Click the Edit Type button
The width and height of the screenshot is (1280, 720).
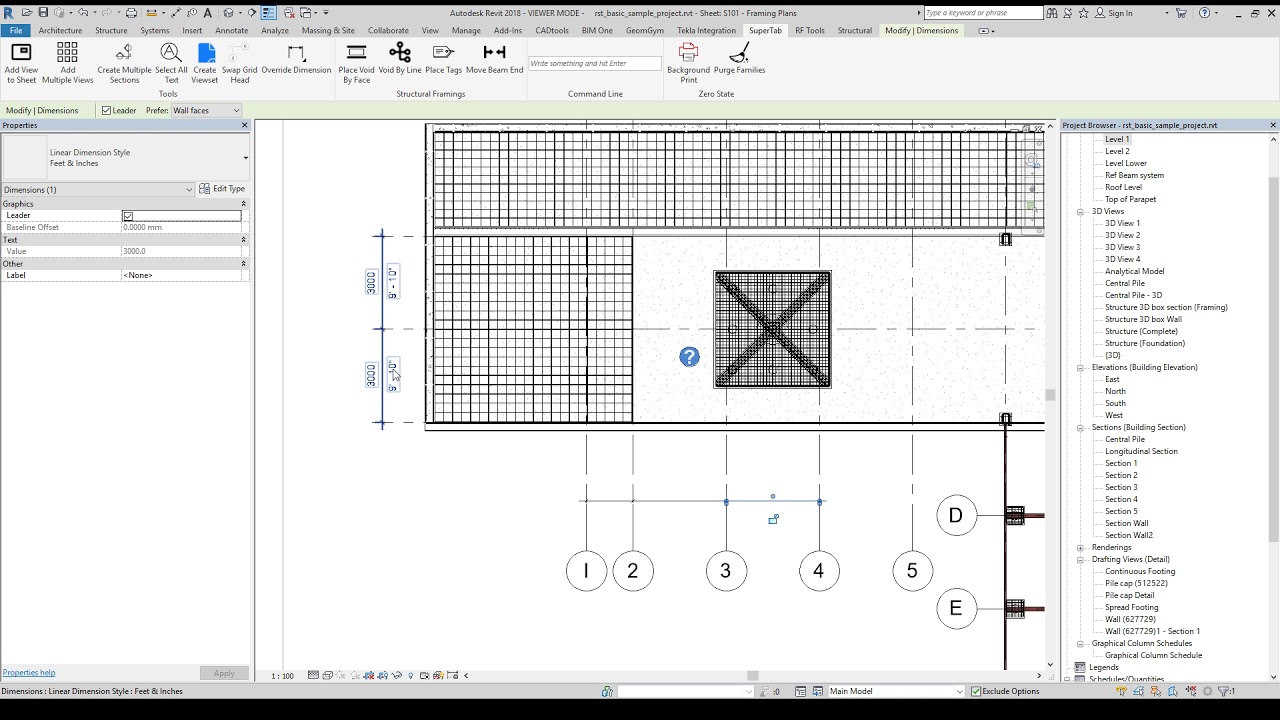[222, 189]
